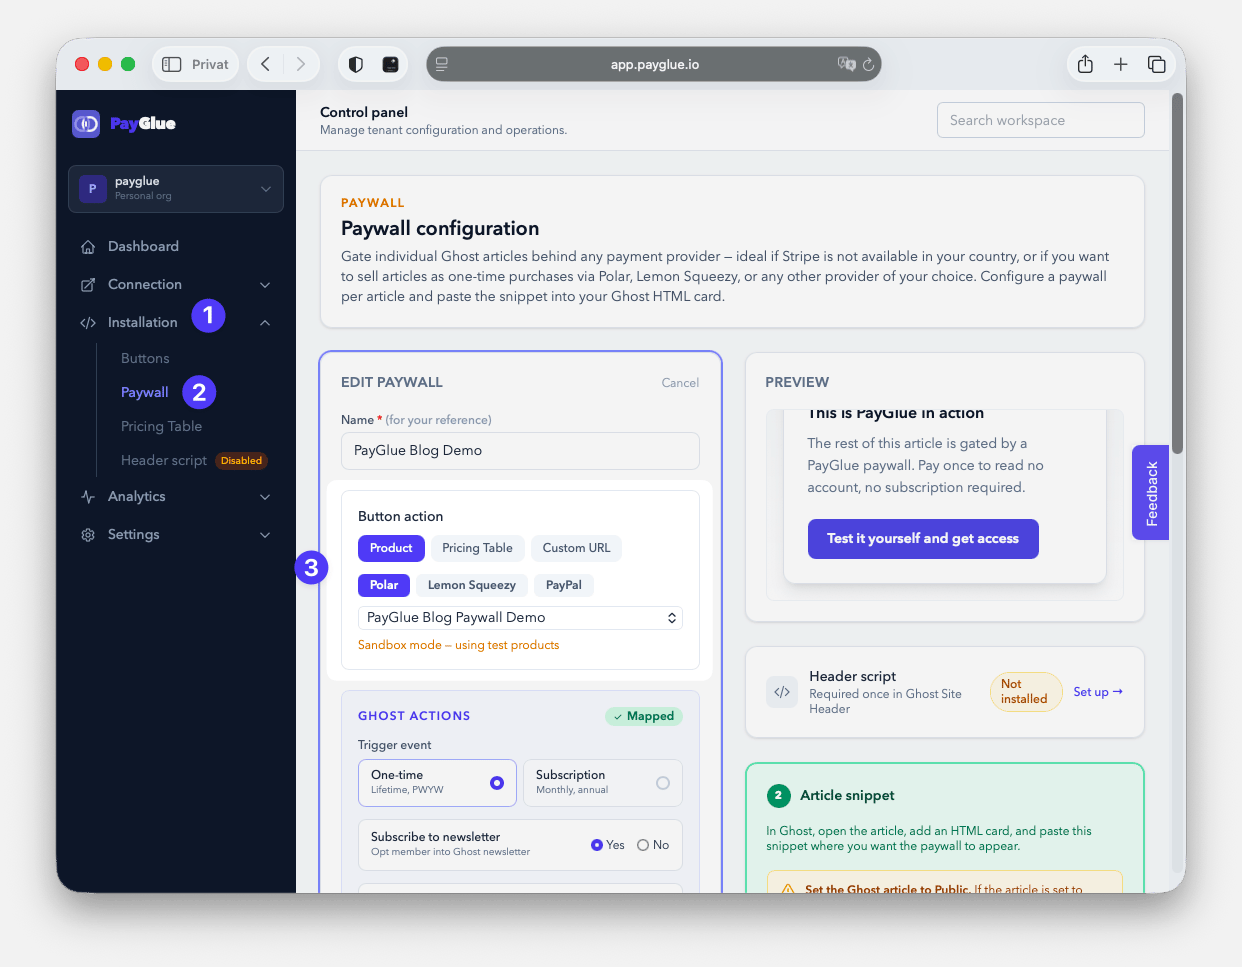
Task: Set button action to Pricing Table
Action: 477,548
